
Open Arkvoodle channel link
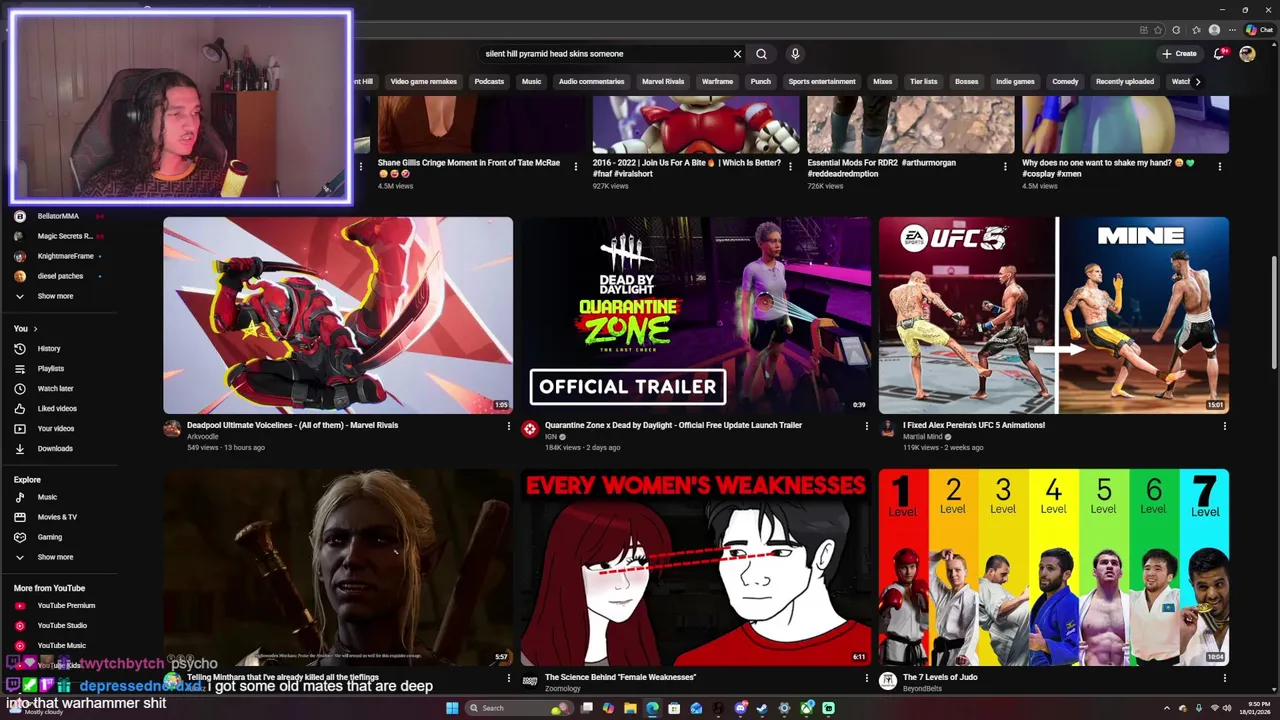tap(203, 436)
